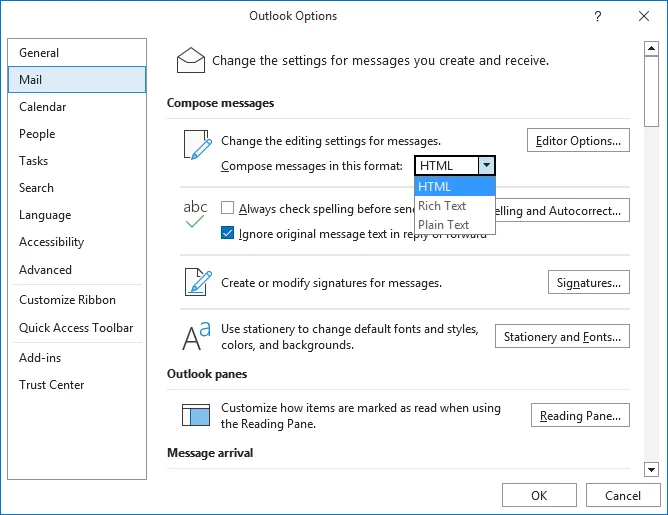Click the Outlook panes section heading
This screenshot has height=515, width=668.
click(207, 374)
